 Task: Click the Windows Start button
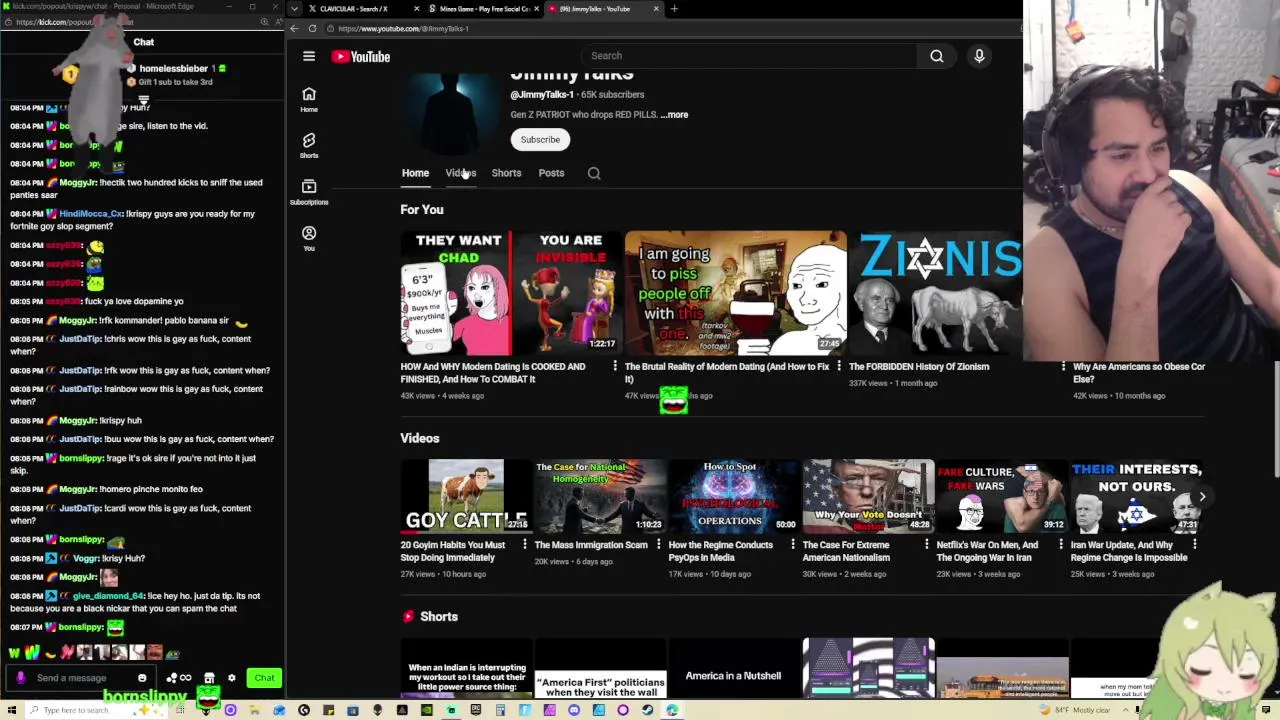[x=11, y=710]
